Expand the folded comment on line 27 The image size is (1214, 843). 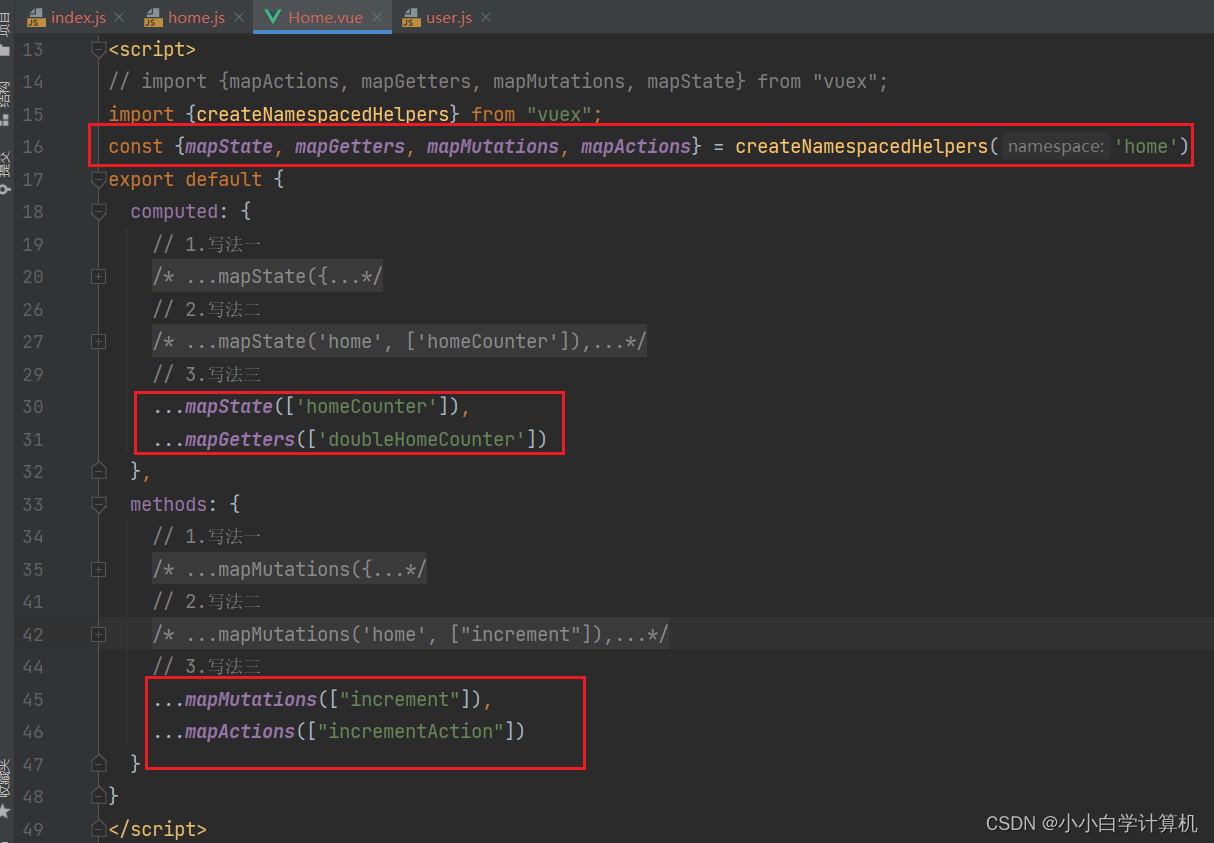98,342
